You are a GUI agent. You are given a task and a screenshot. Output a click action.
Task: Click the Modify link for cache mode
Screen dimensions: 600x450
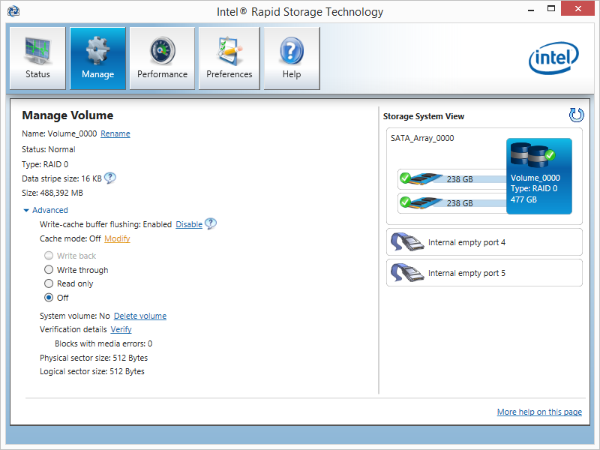coord(117,239)
